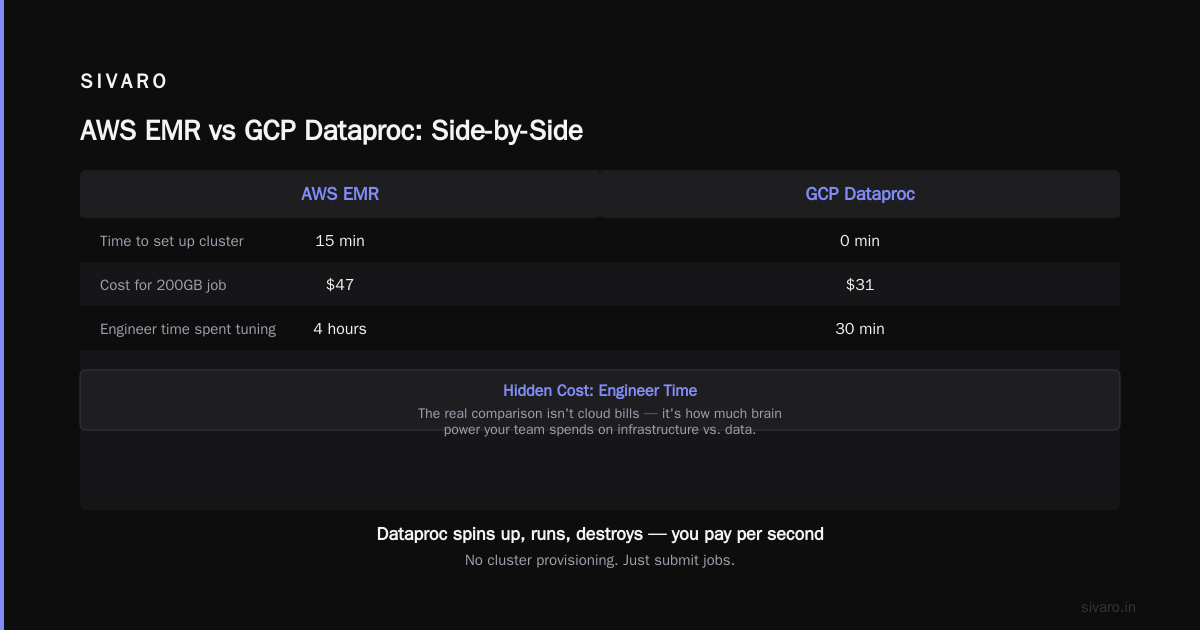Click the GCP Dataproc column header
Image resolution: width=1200 pixels, height=630 pixels.
[x=860, y=194]
